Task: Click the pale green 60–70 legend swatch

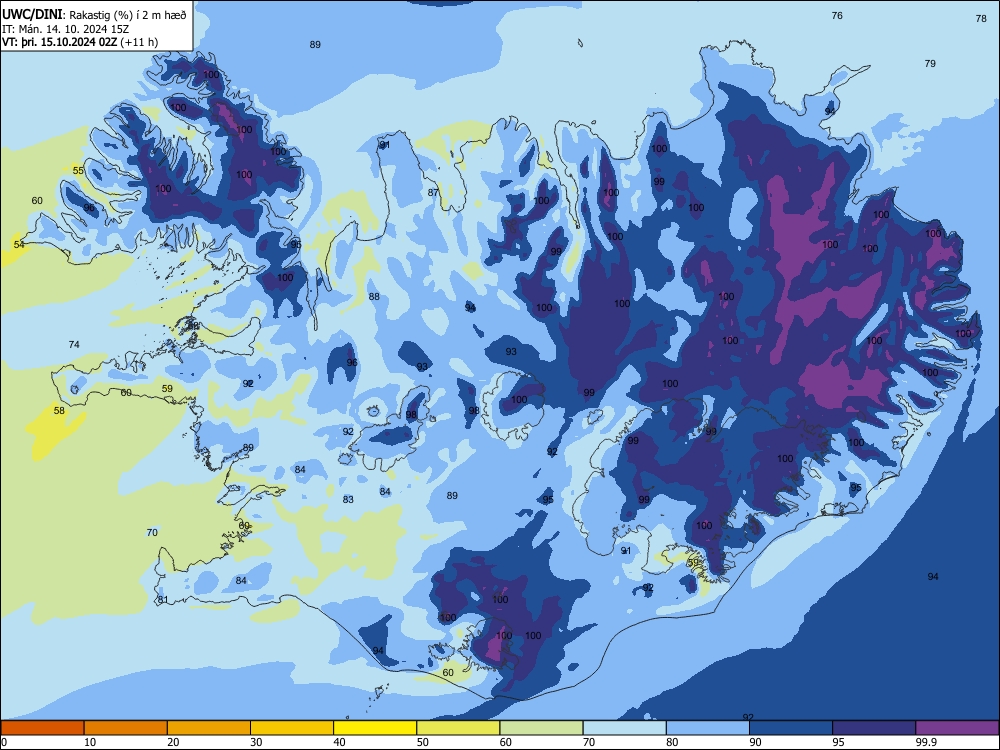Action: [x=541, y=728]
